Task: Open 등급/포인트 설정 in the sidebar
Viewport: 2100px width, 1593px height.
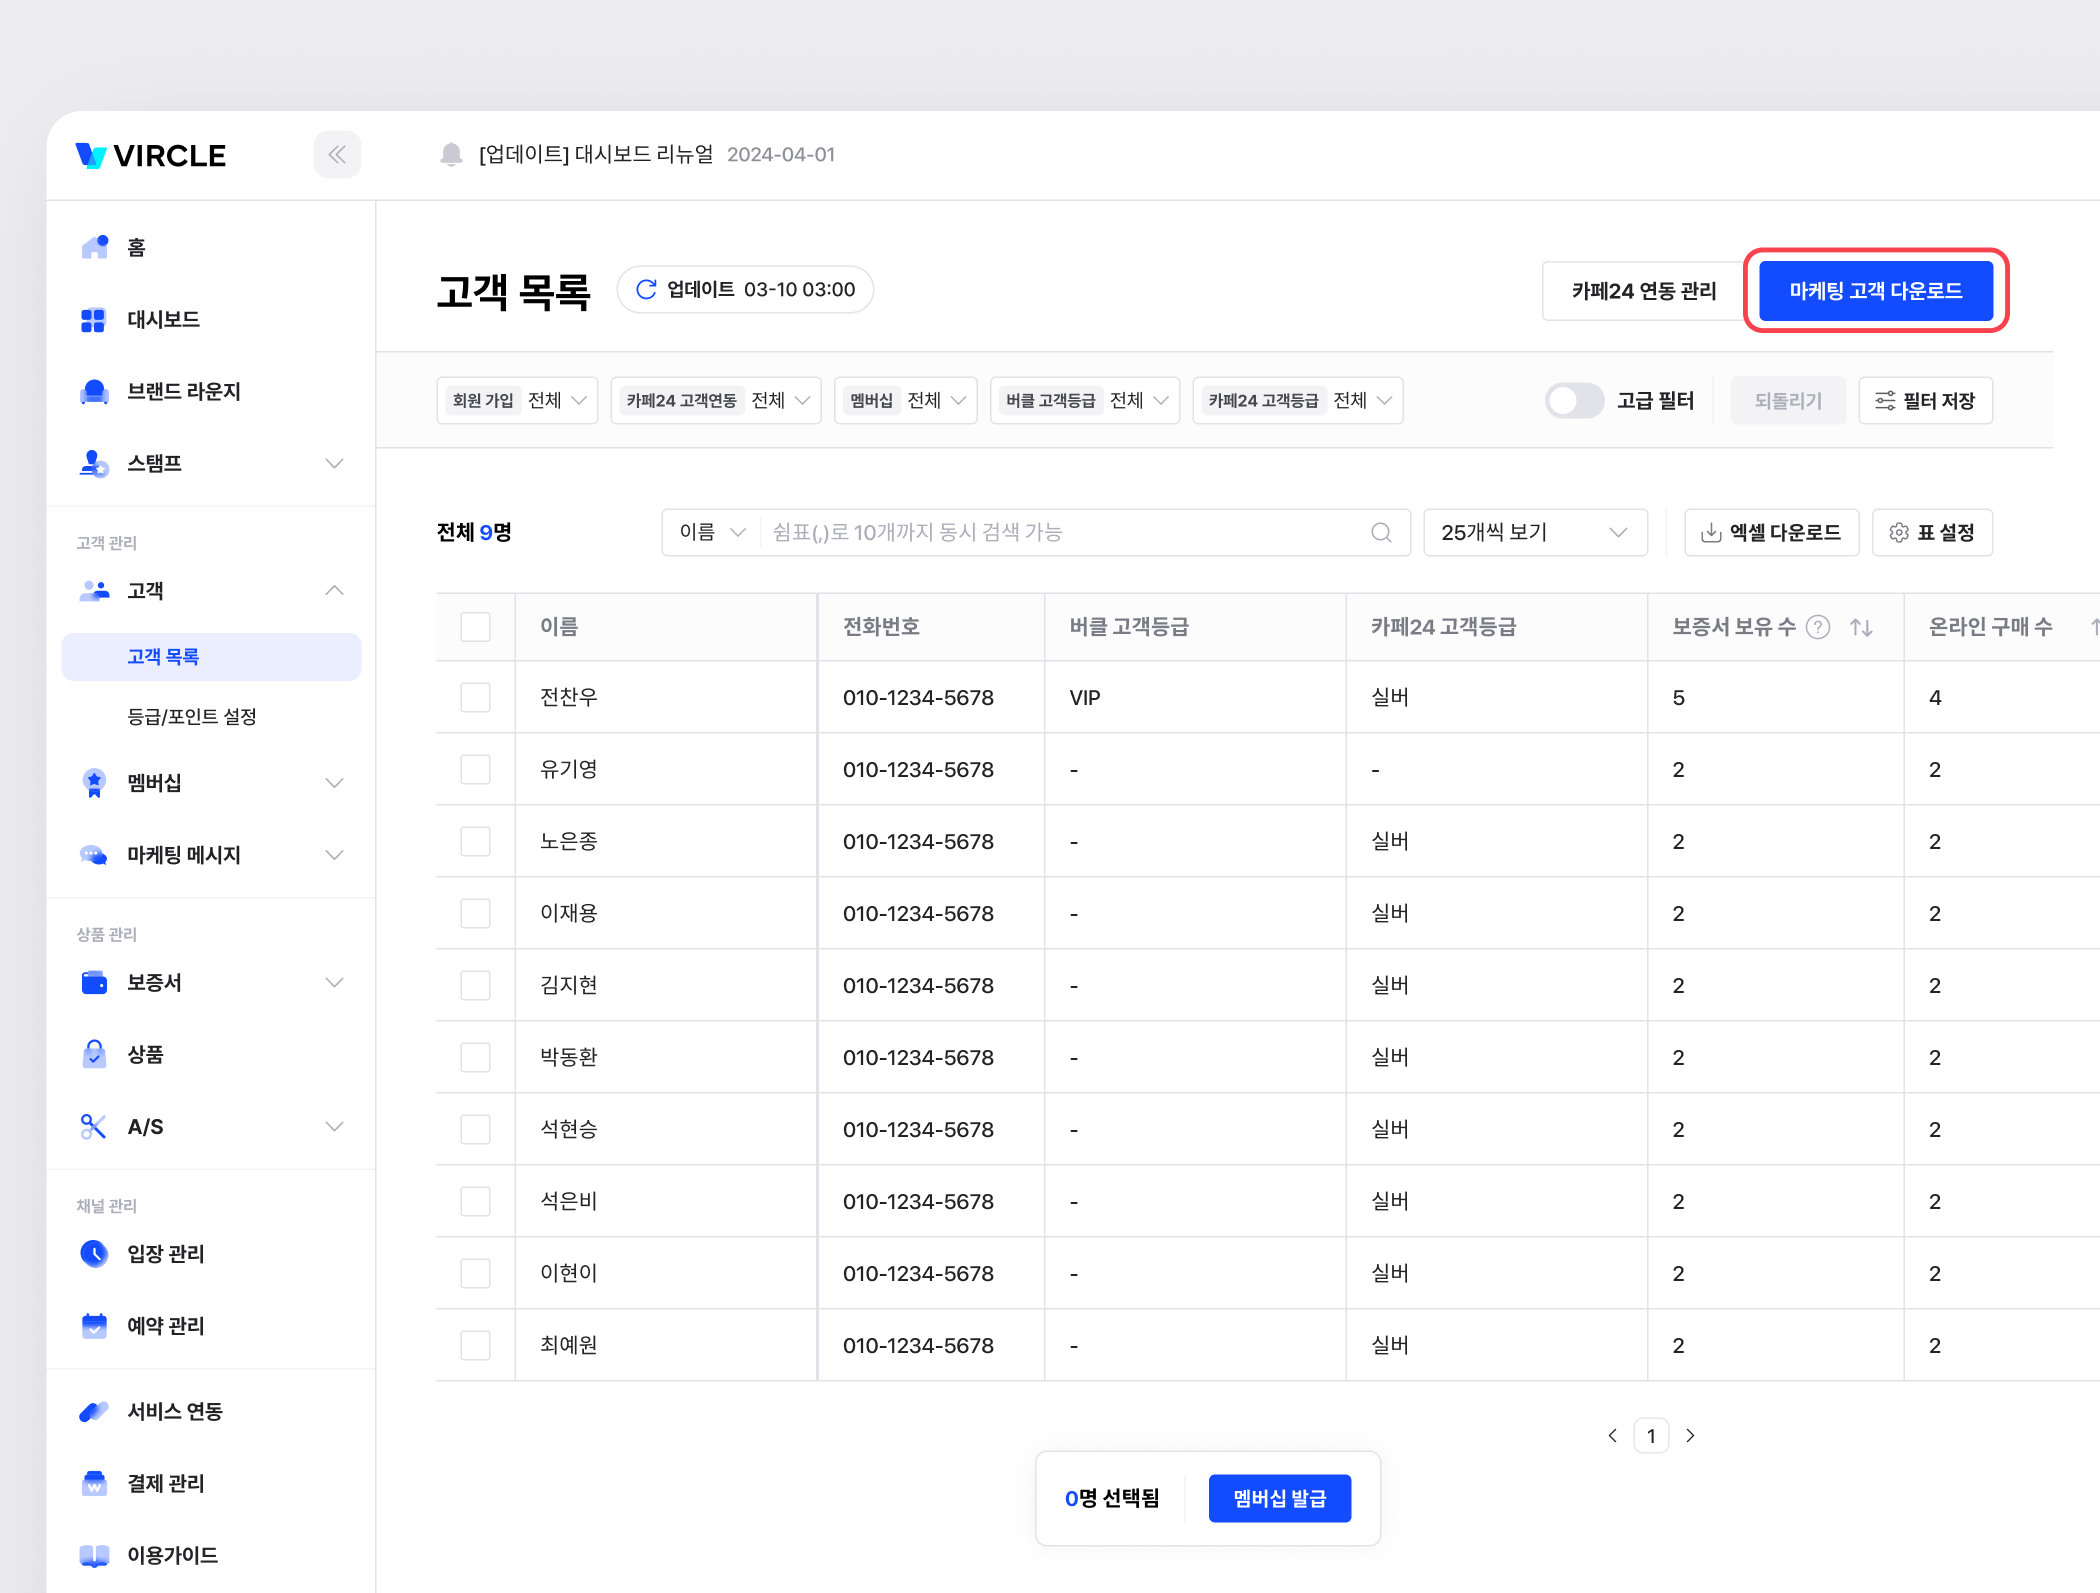Action: [192, 717]
